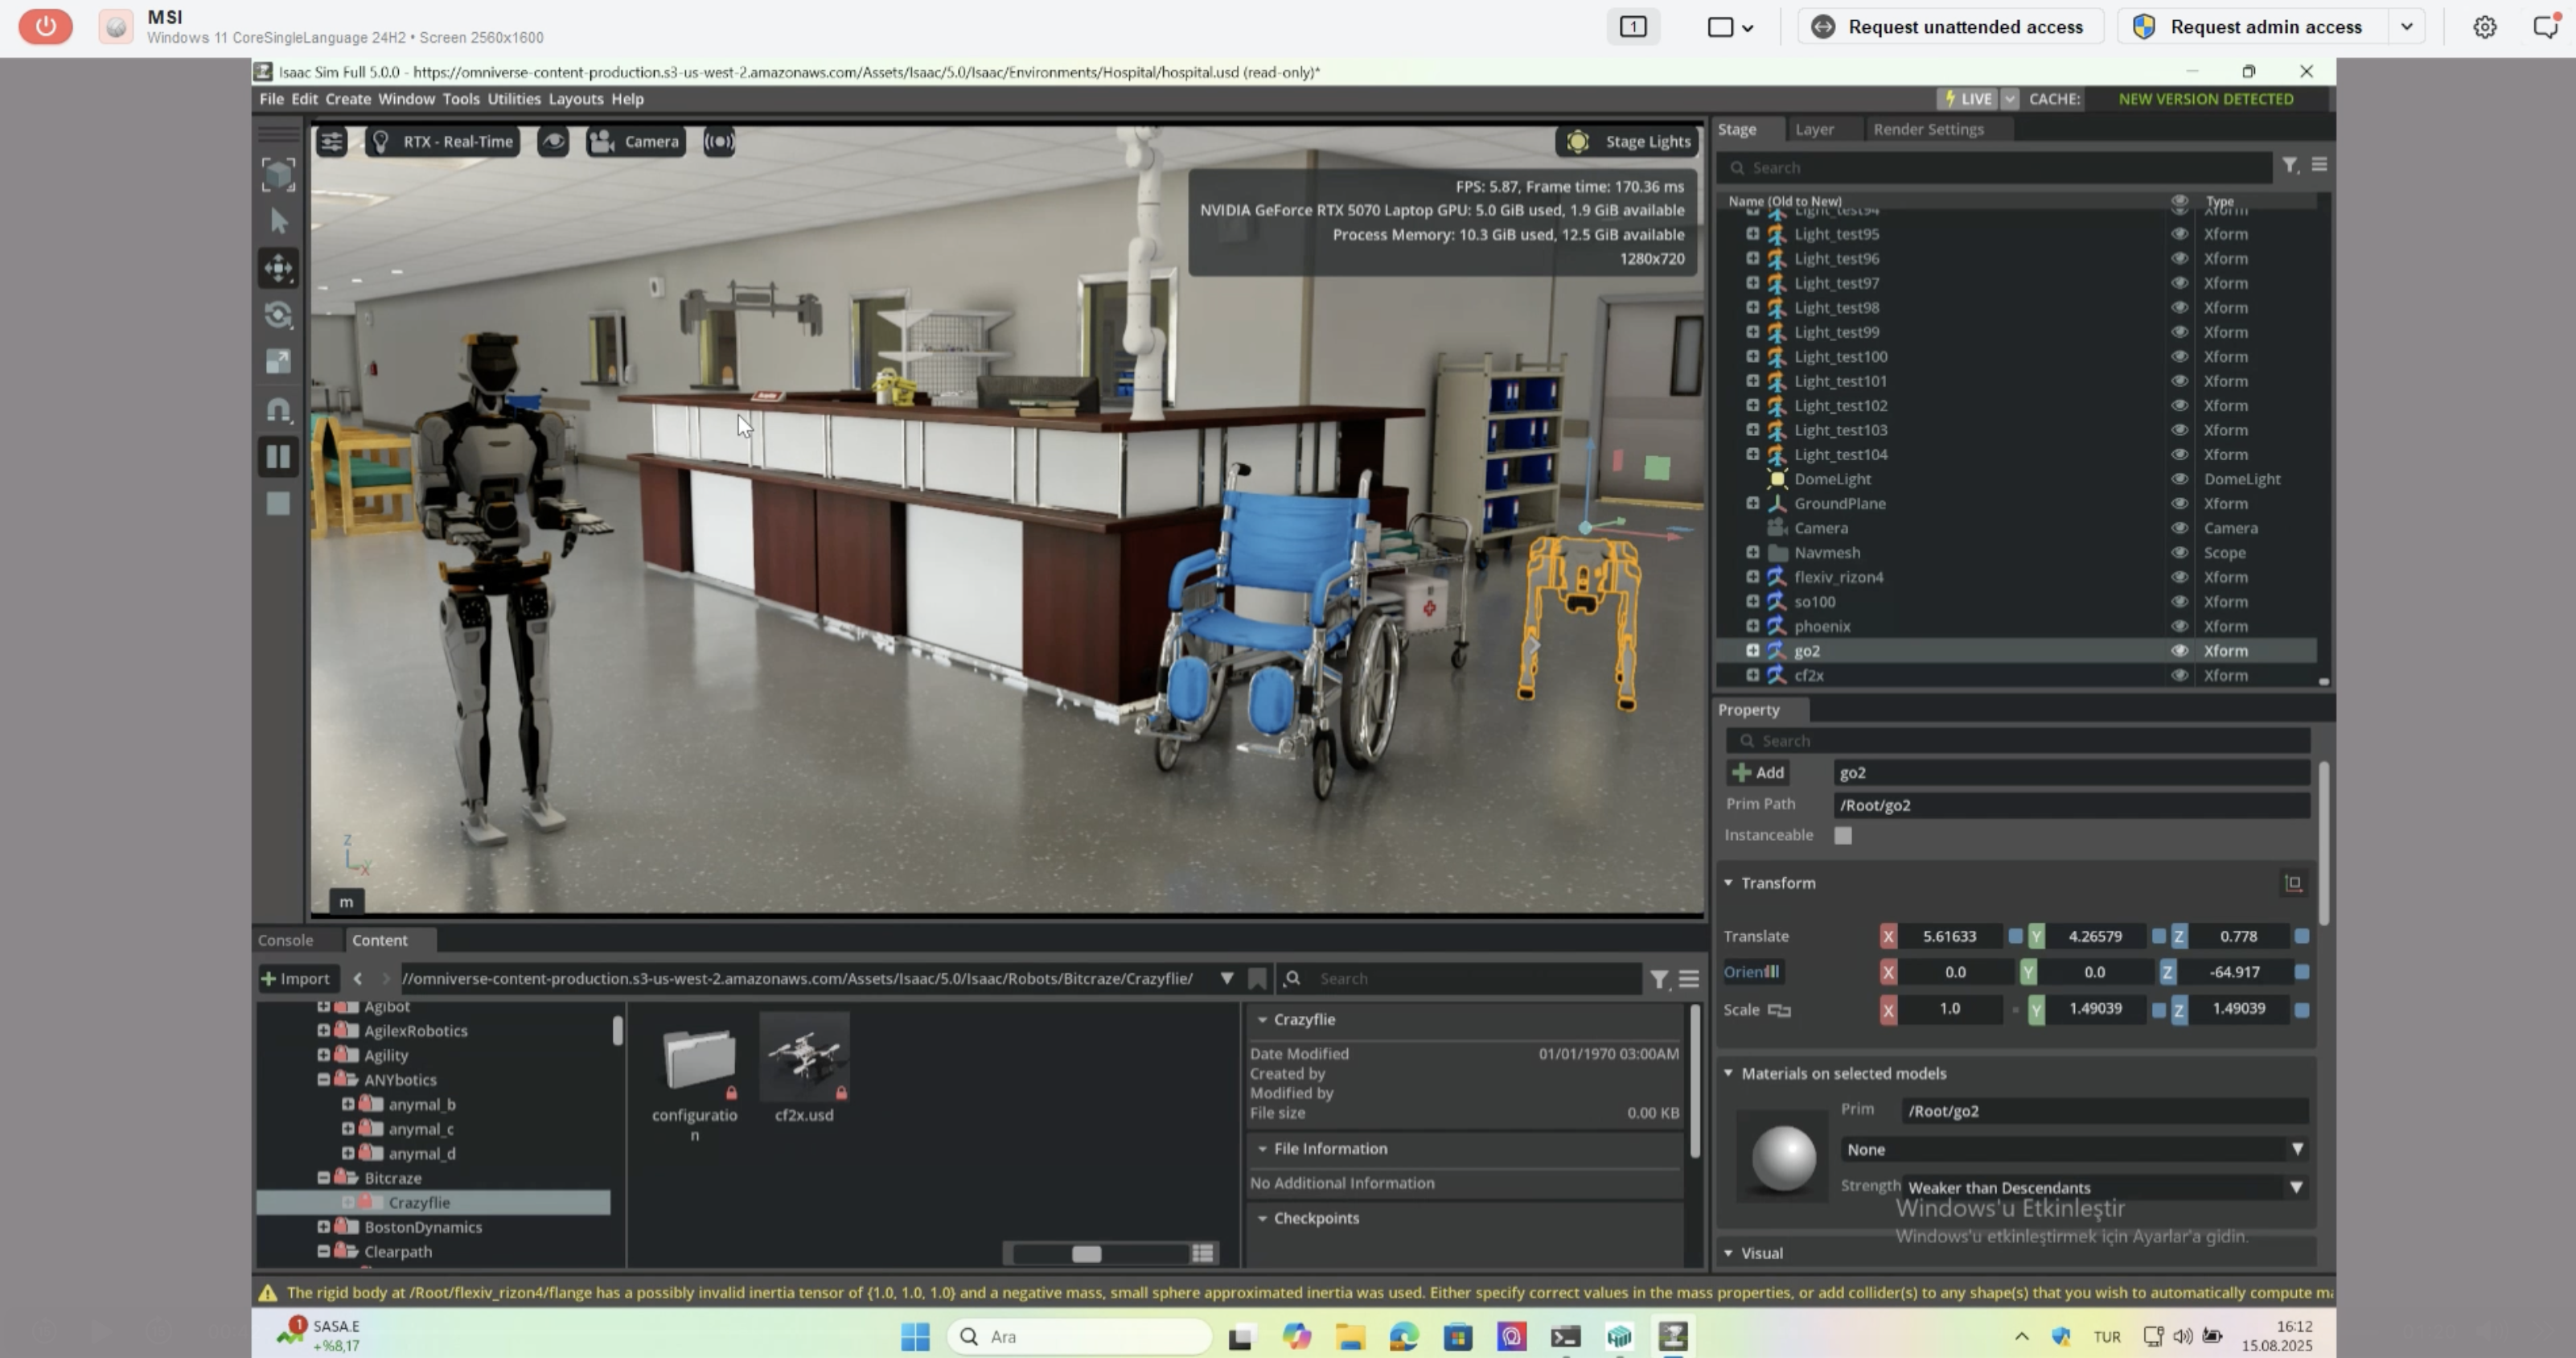
Task: Enable the Instanceable checkbox
Action: (x=1843, y=836)
